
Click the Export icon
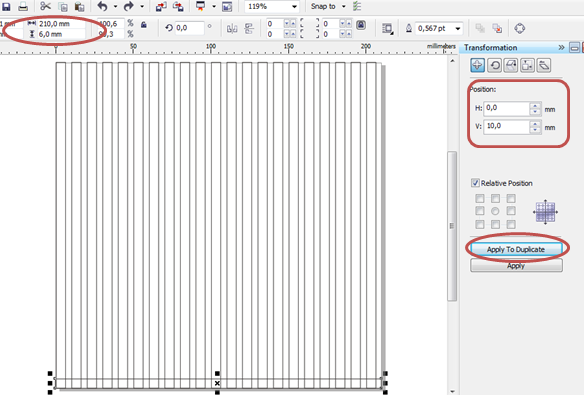[x=178, y=6]
